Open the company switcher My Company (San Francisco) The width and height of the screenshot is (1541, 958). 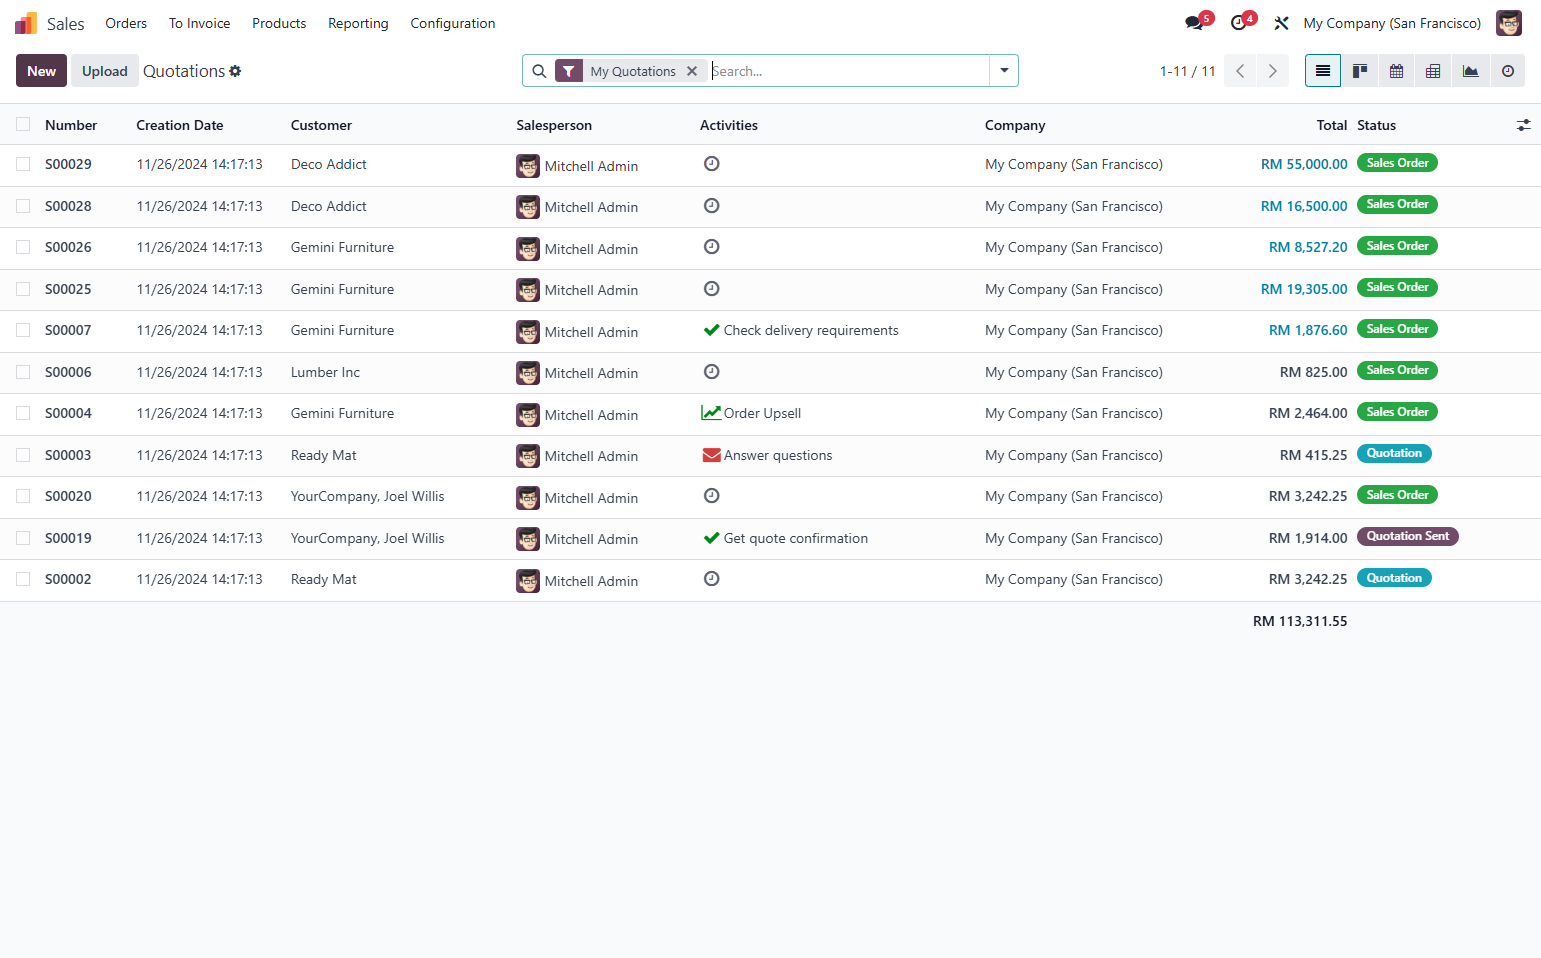[1392, 23]
